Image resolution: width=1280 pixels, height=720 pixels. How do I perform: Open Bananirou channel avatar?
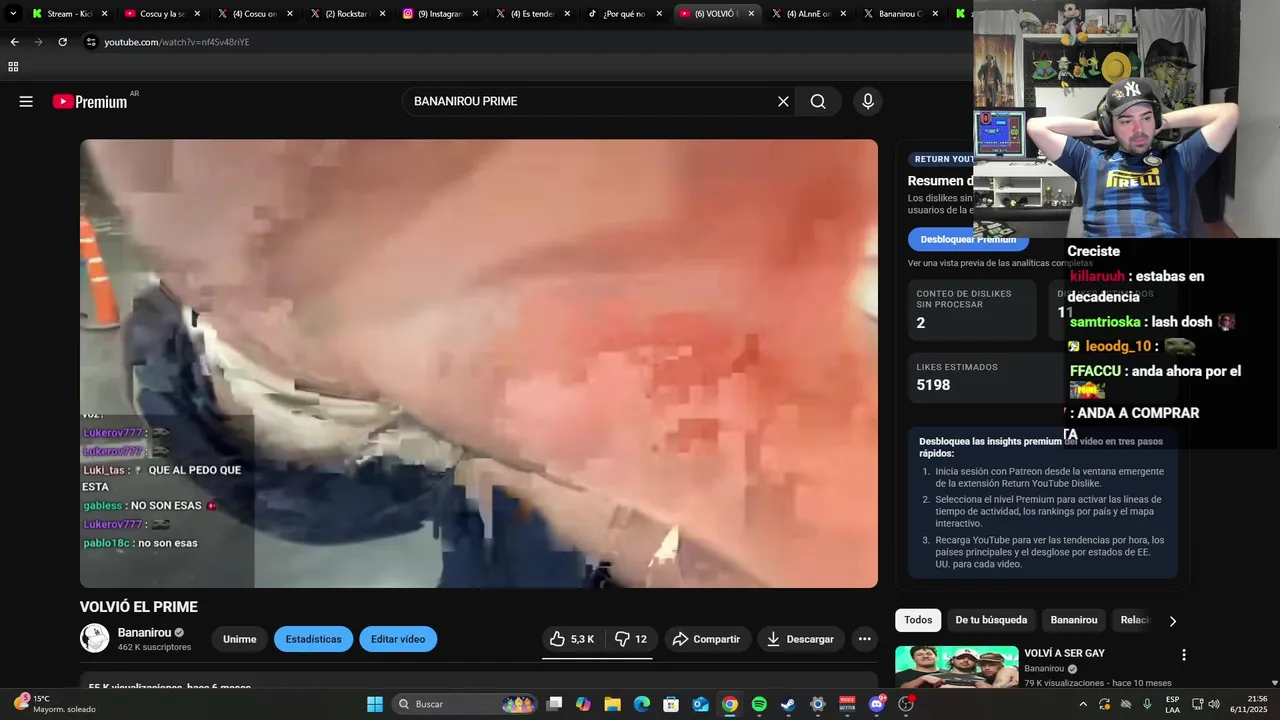[95, 638]
